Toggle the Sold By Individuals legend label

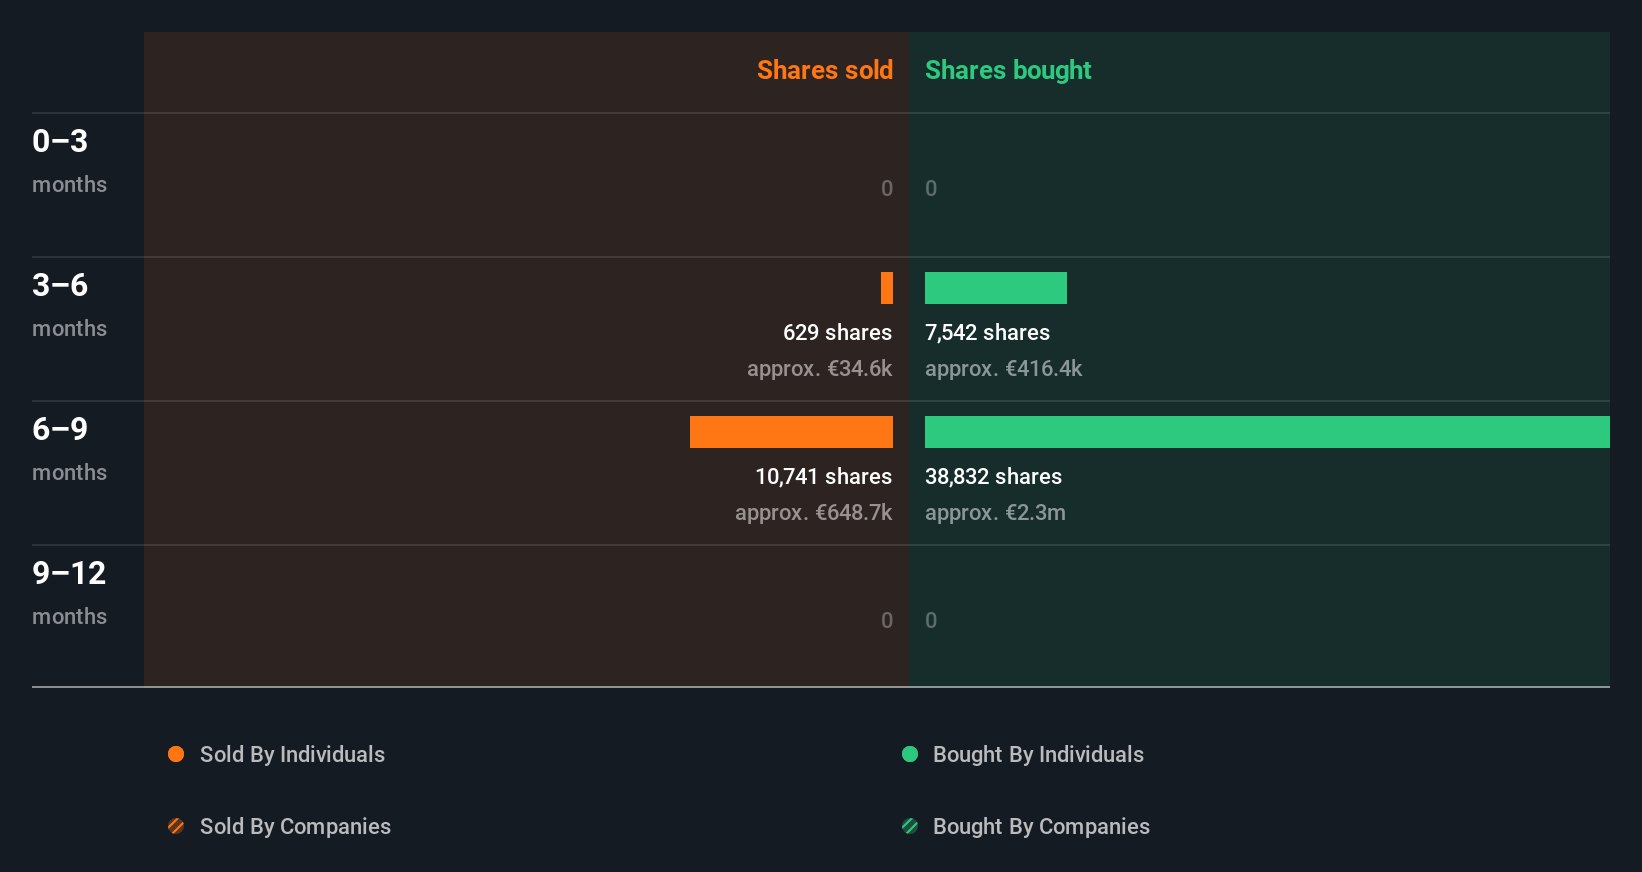click(292, 754)
